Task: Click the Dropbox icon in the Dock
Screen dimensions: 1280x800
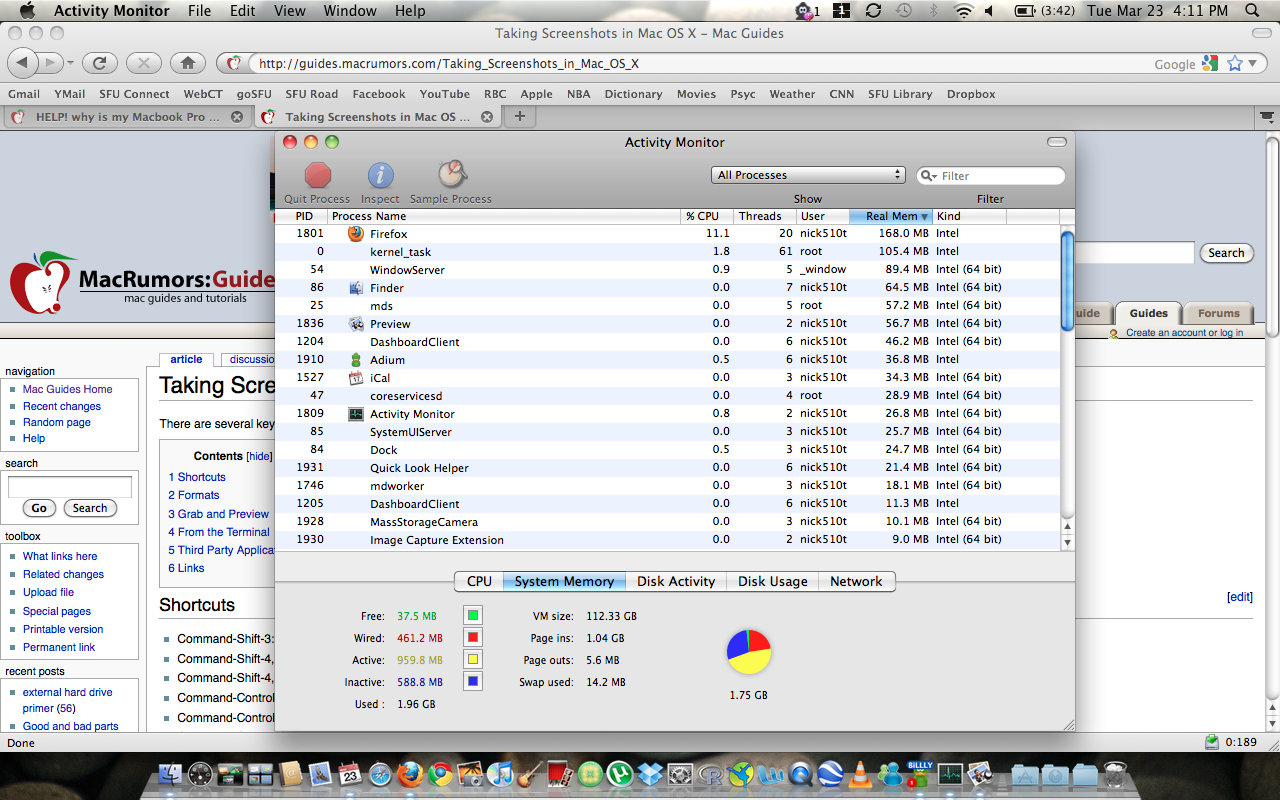Action: tap(651, 774)
